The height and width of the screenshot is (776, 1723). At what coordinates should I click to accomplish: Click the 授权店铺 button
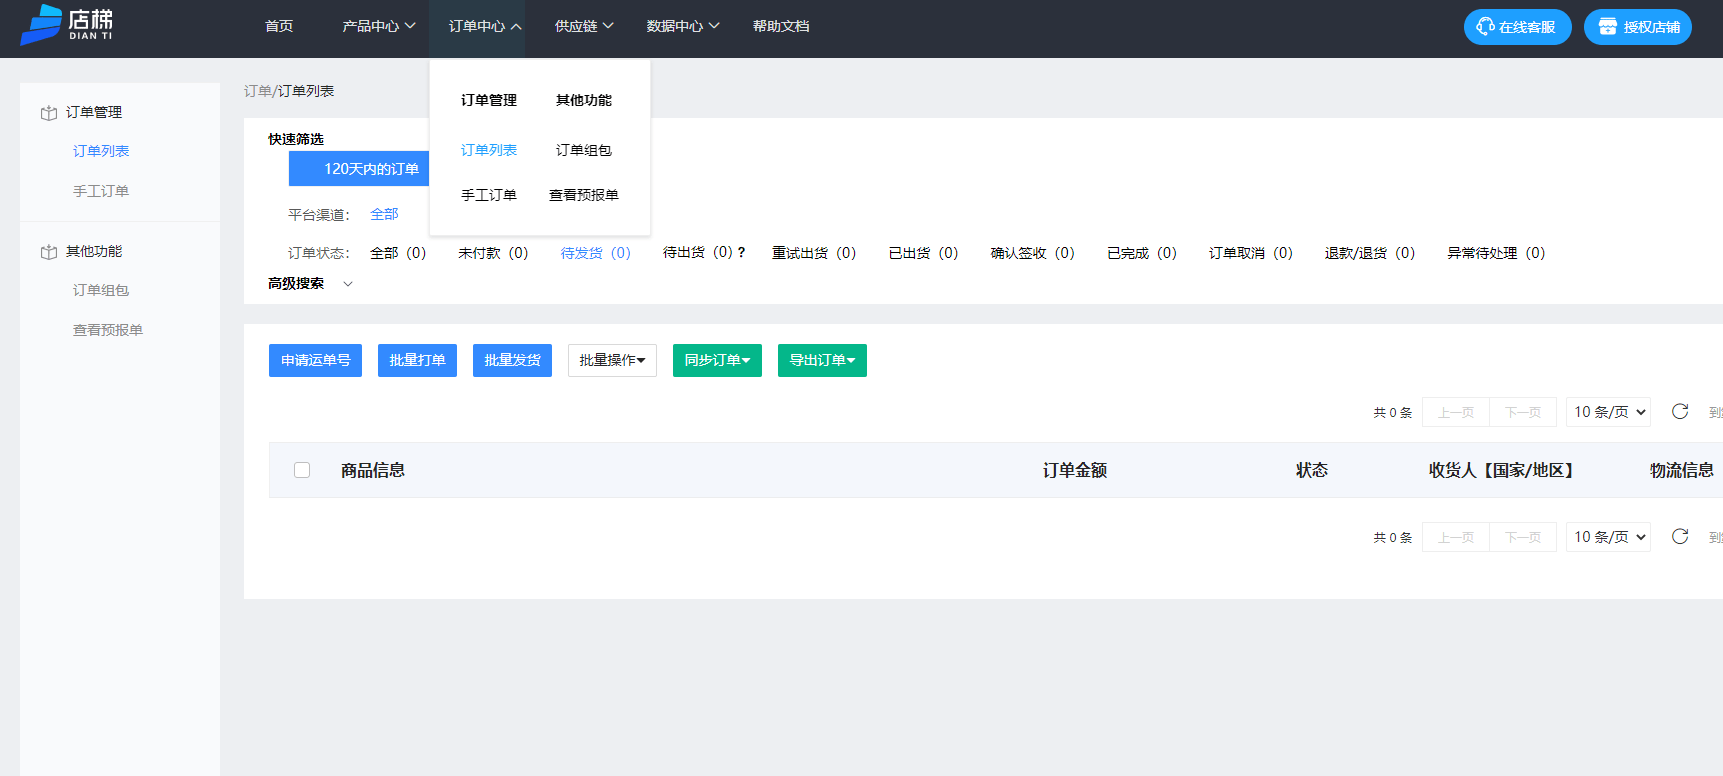(1638, 27)
